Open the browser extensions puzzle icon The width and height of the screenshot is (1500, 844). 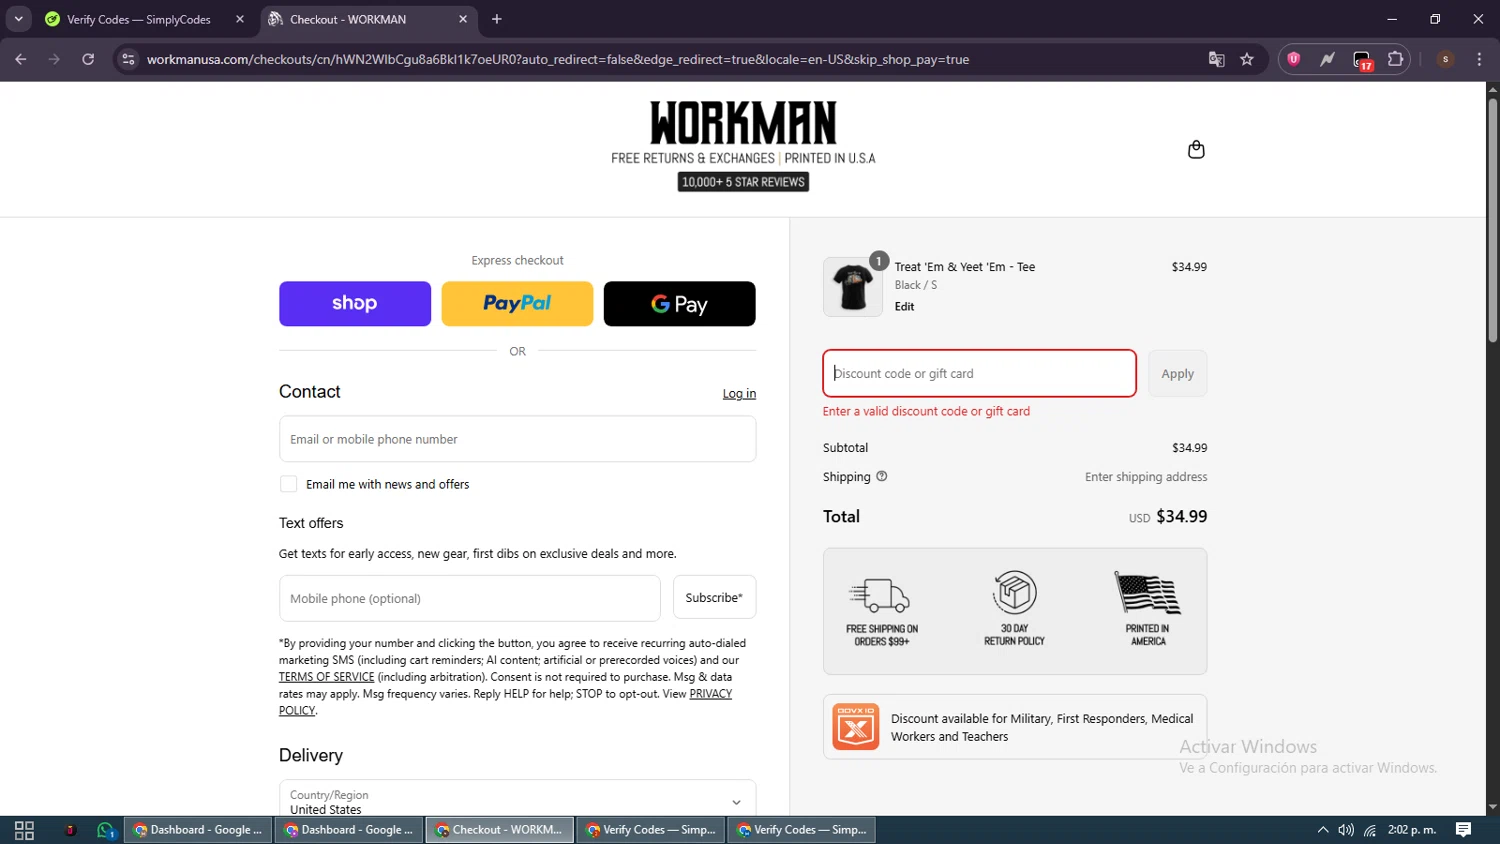(1396, 59)
